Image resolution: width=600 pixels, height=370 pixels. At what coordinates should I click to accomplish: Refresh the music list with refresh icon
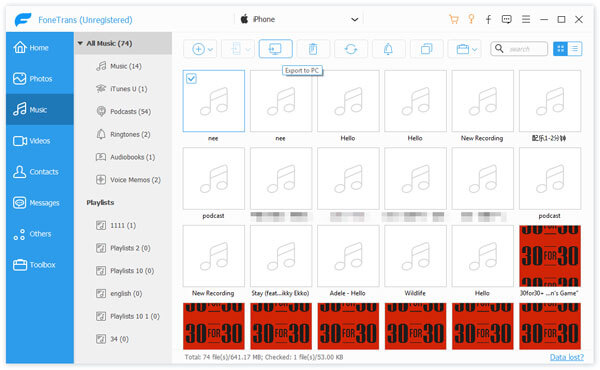click(351, 49)
